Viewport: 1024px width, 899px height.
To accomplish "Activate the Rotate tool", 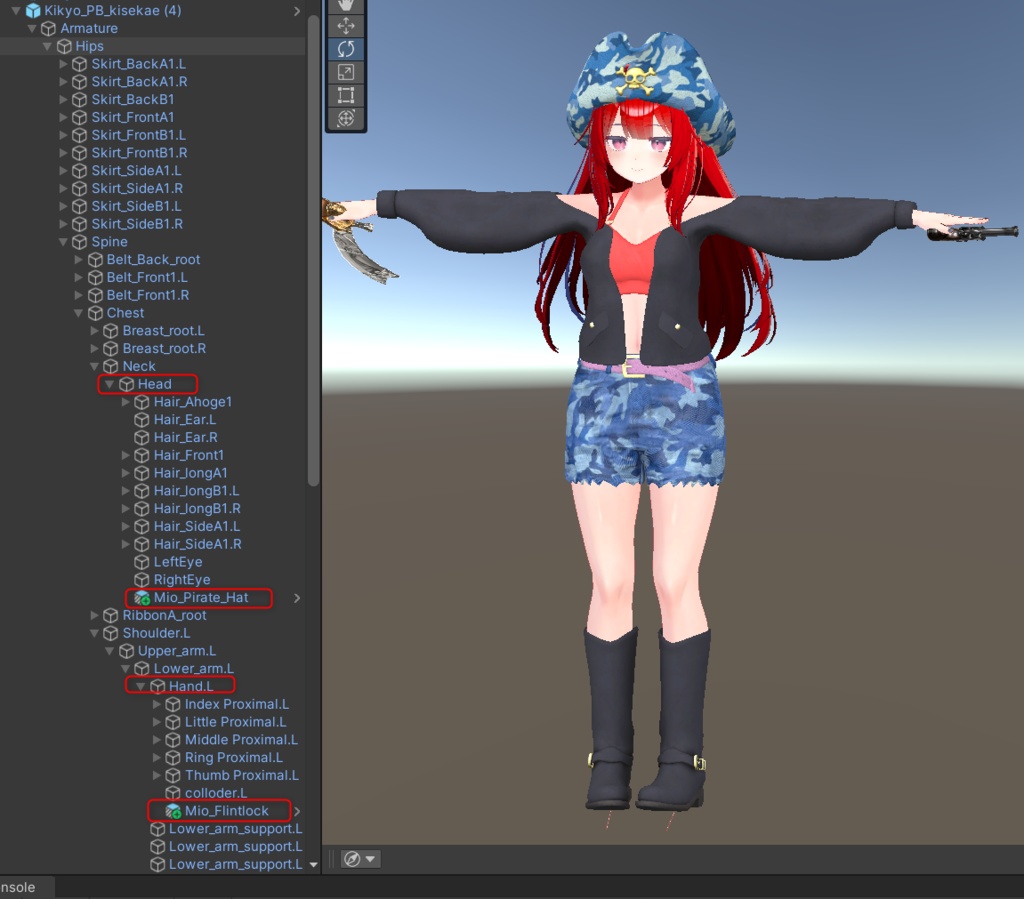I will (x=345, y=48).
